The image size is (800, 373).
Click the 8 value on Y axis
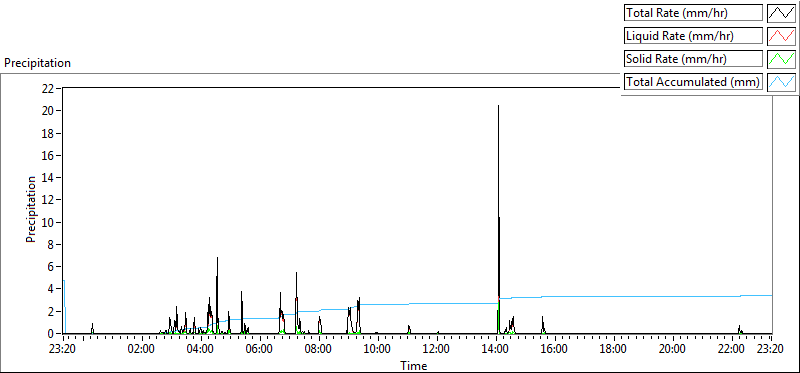click(x=51, y=244)
